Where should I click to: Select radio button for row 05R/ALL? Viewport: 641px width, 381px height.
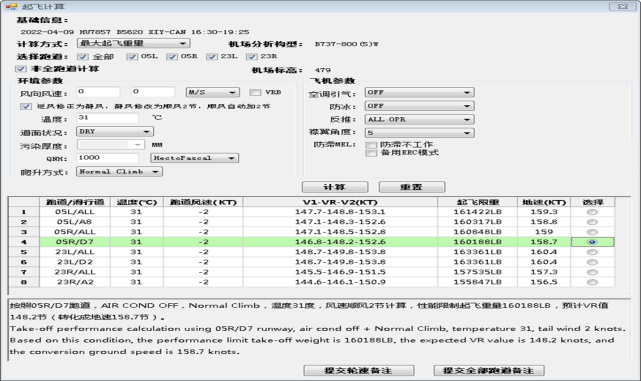pos(592,232)
